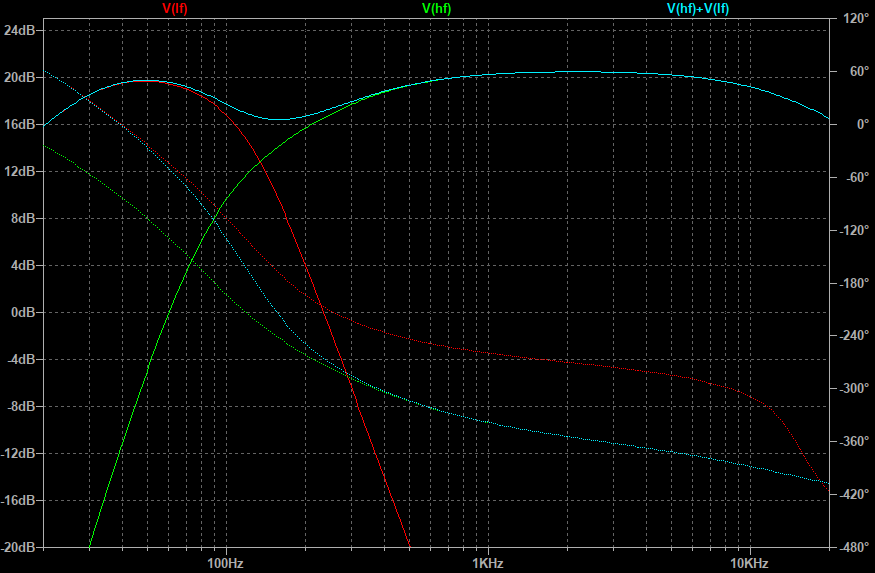Click the -120° phase axis label
875x573 pixels.
(854, 230)
